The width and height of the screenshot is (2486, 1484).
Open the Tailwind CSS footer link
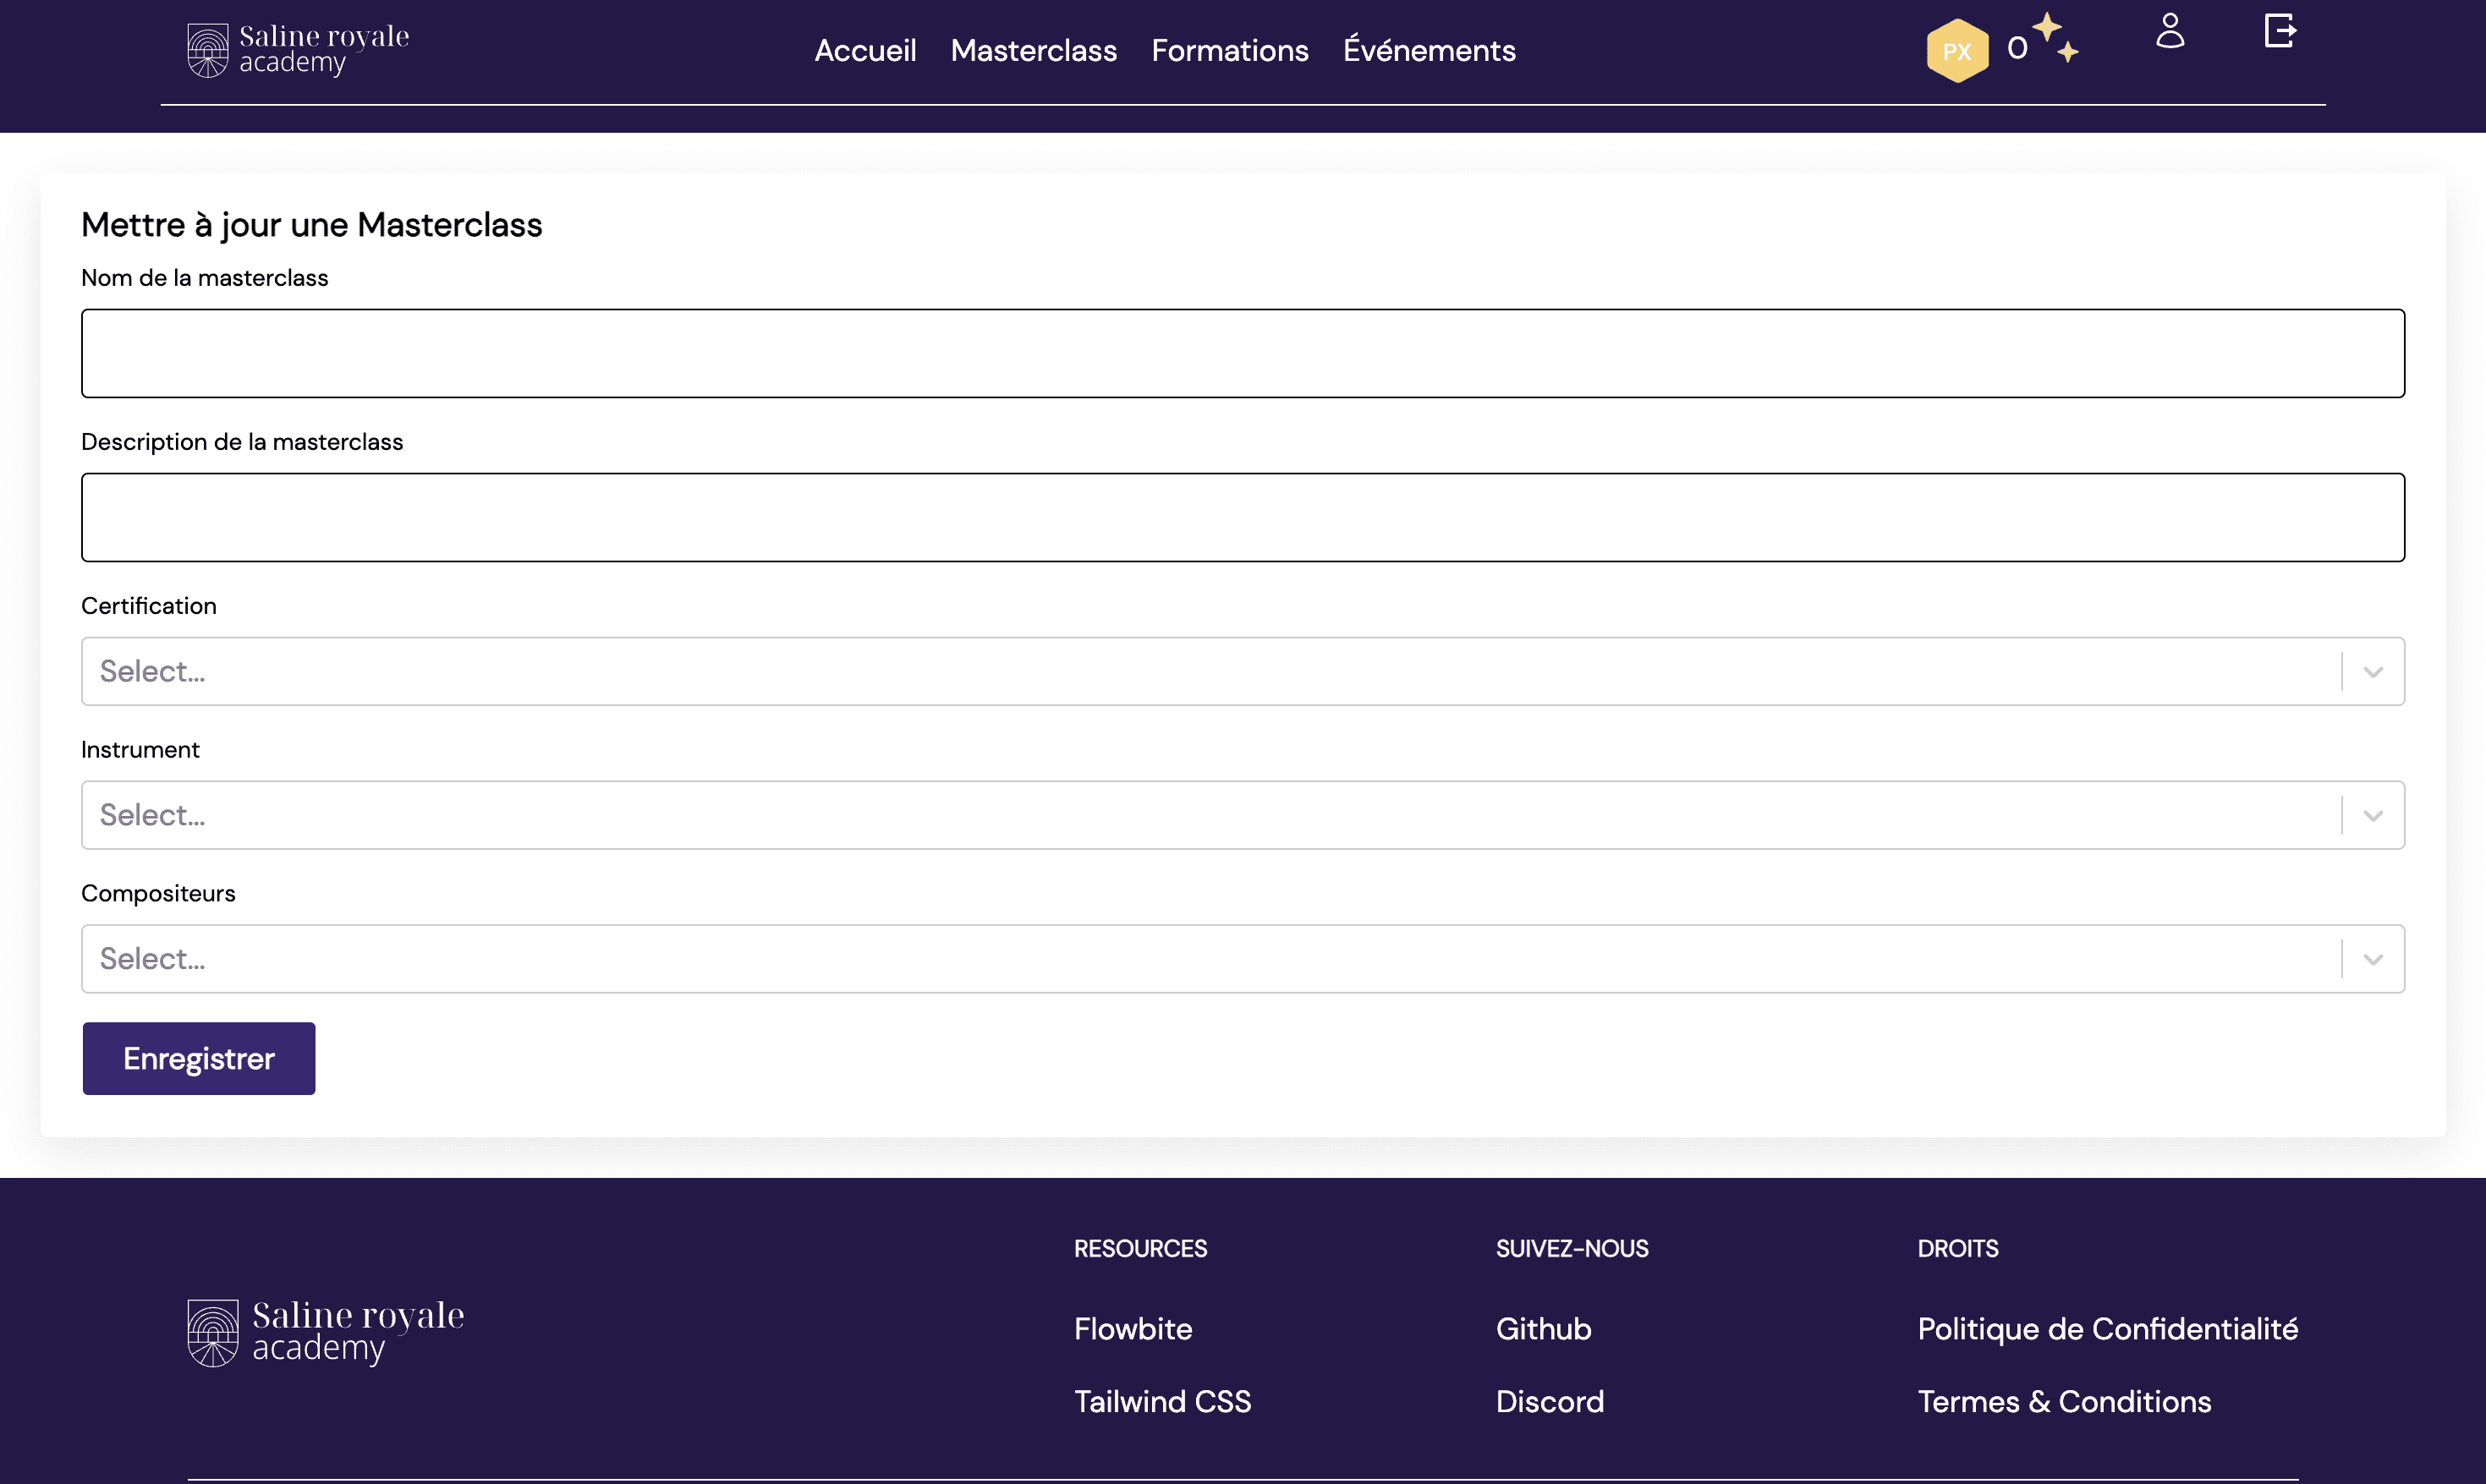click(x=1162, y=1401)
